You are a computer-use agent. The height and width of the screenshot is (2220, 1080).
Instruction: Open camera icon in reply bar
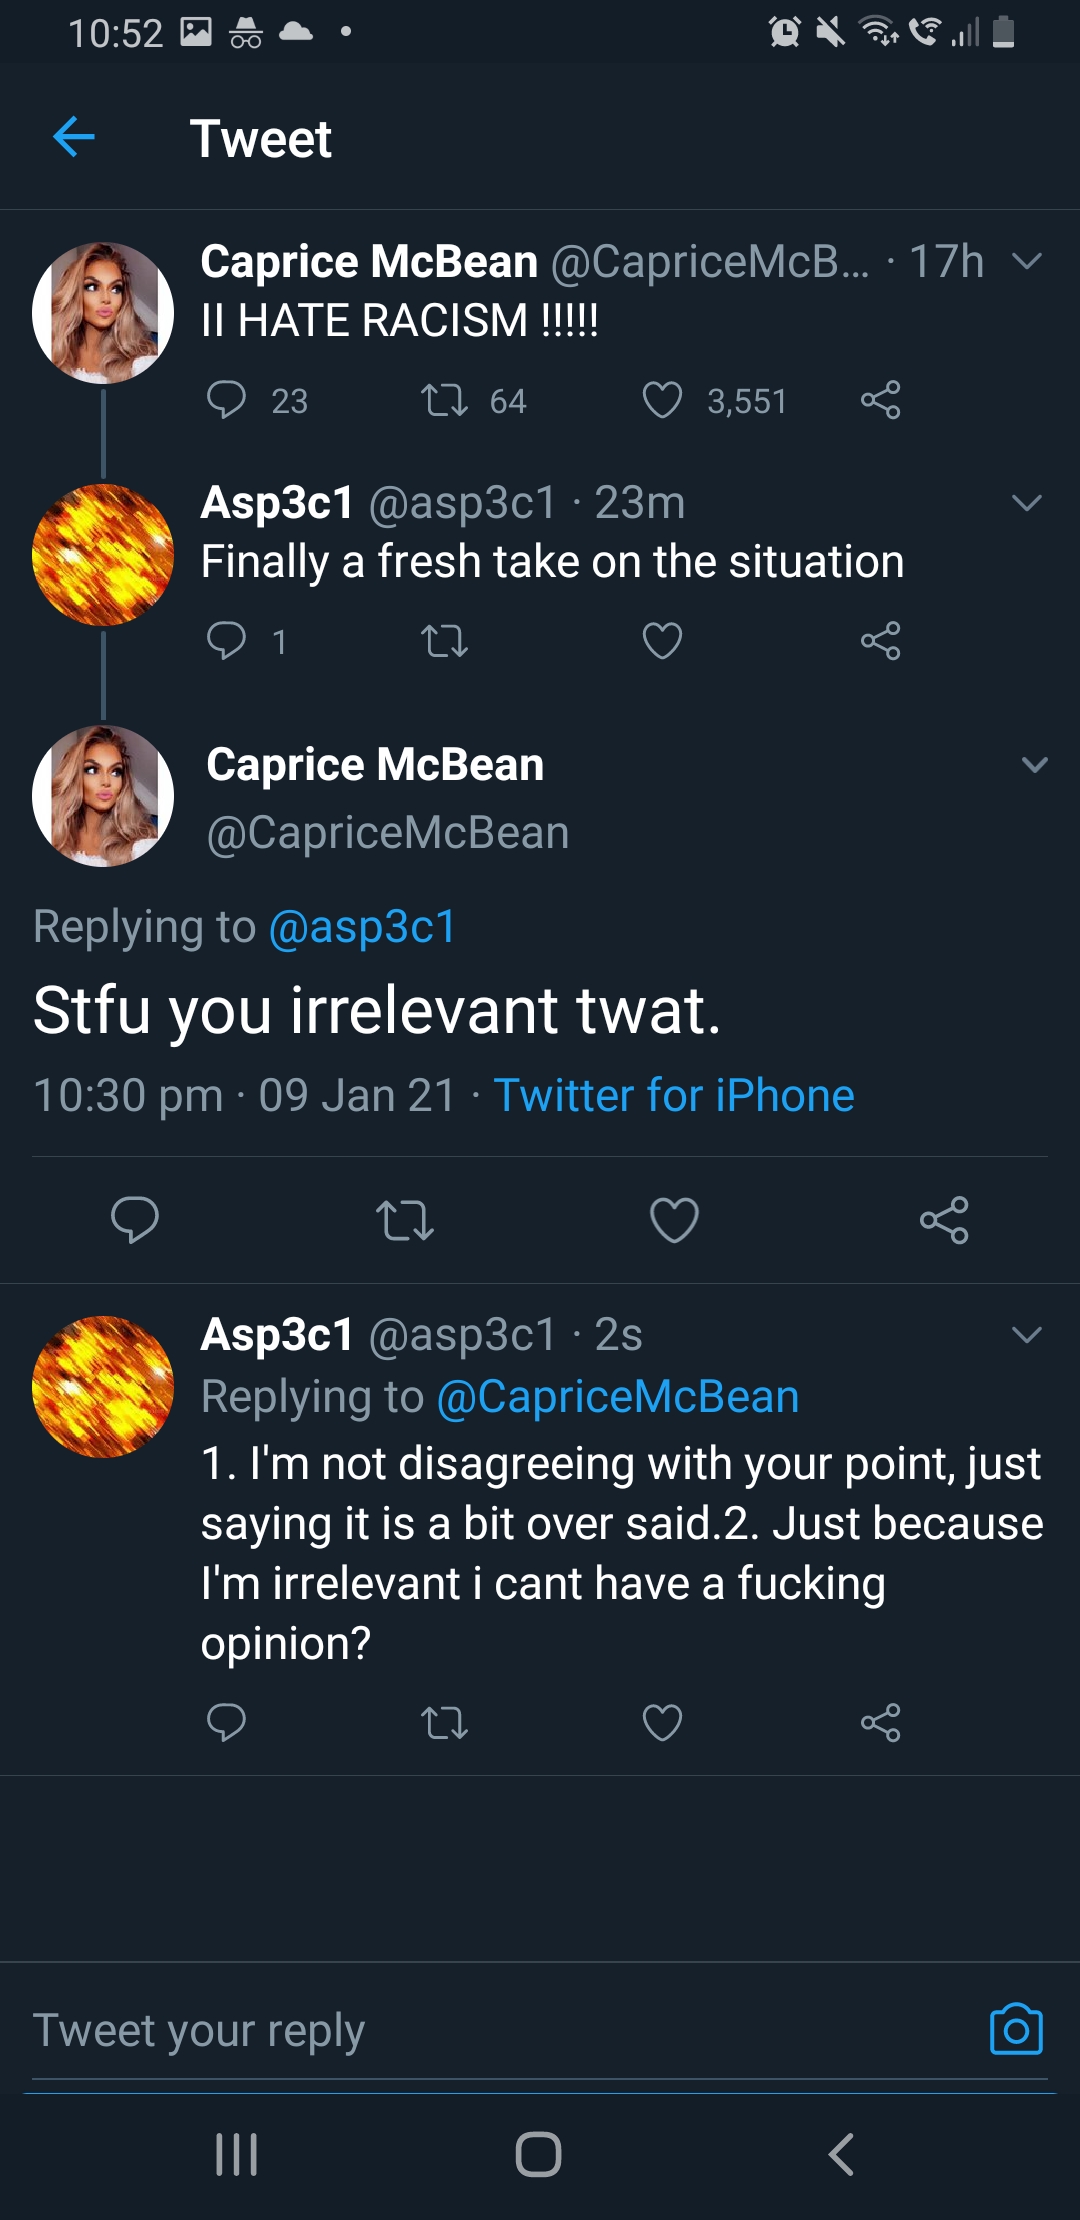click(x=1016, y=2030)
